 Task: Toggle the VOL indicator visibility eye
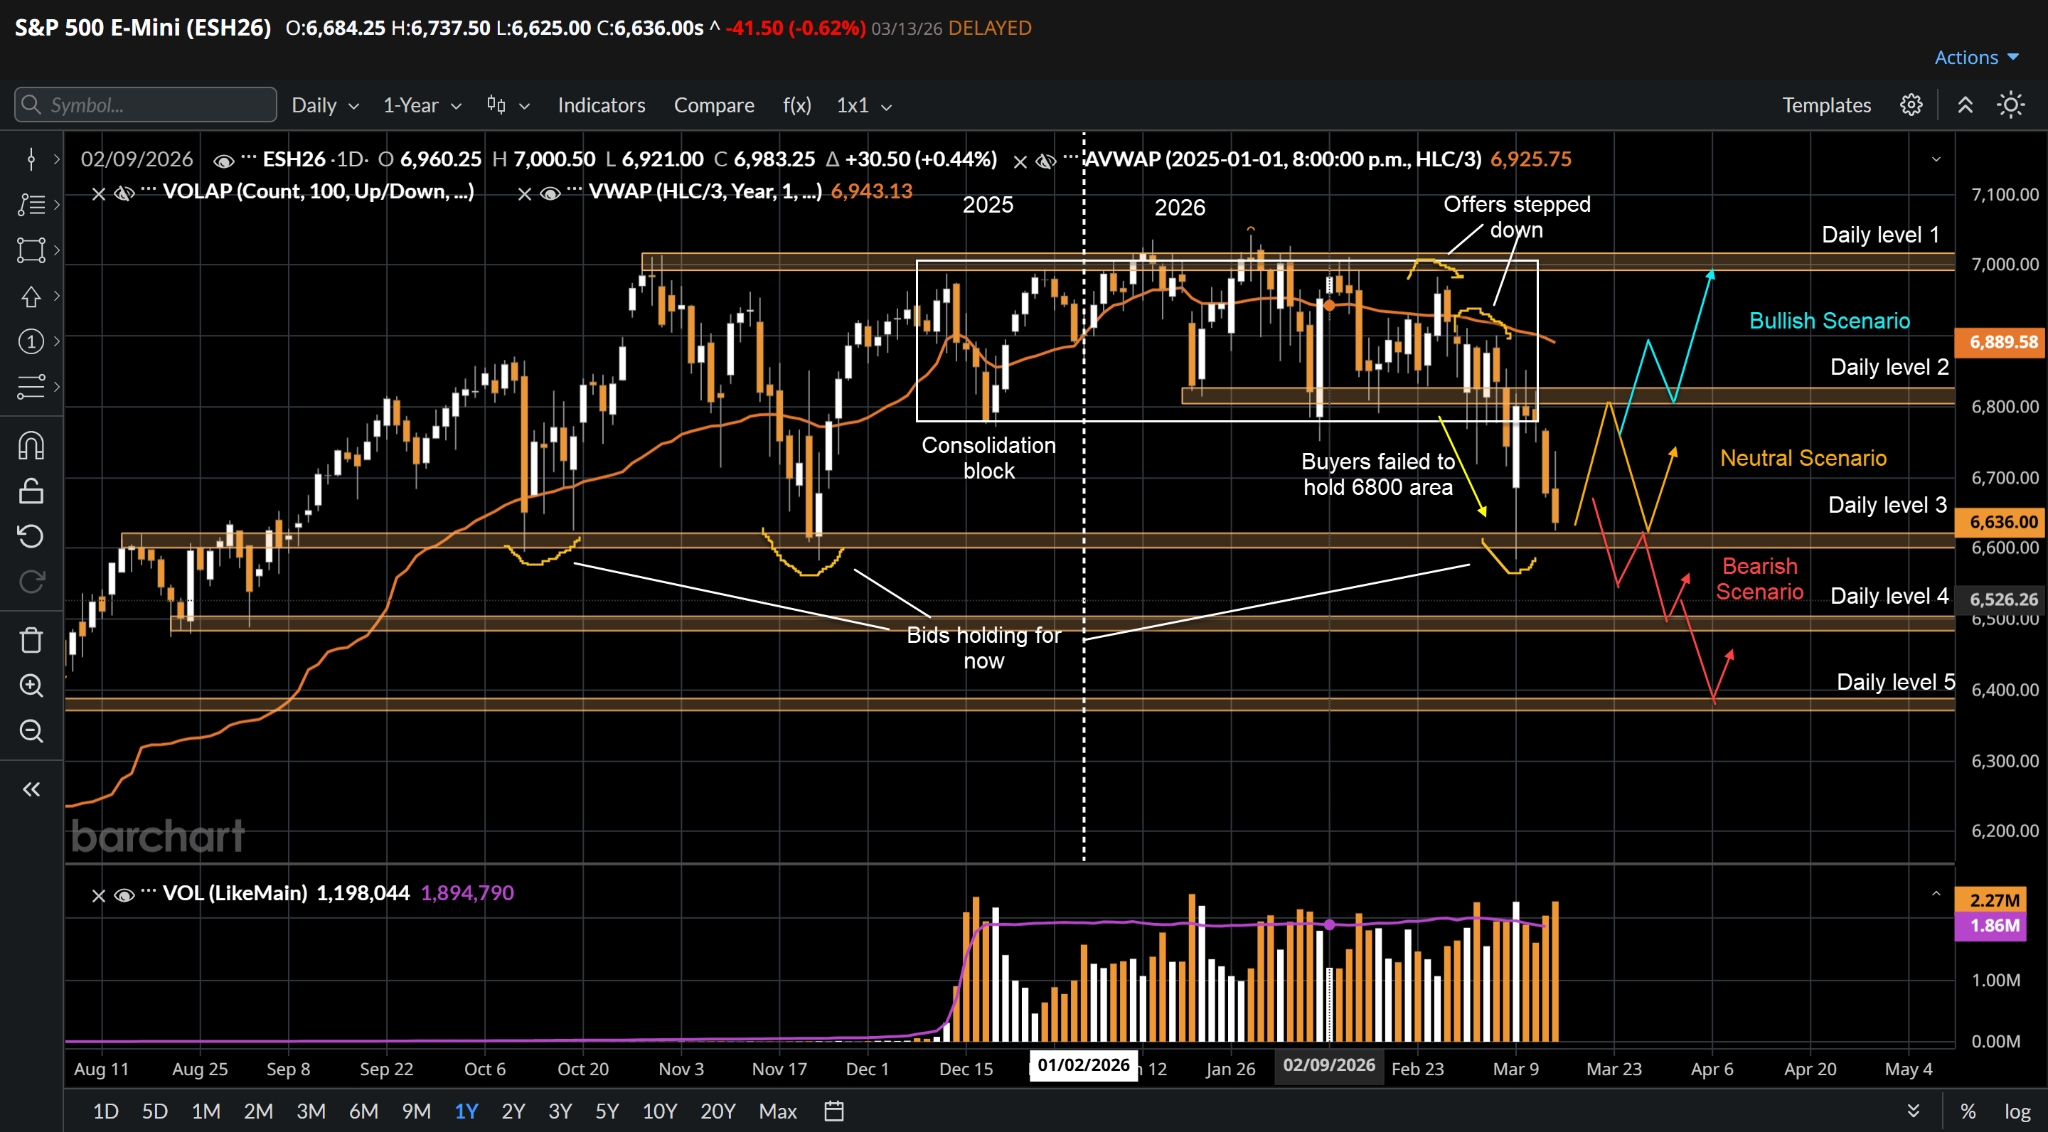tap(124, 895)
